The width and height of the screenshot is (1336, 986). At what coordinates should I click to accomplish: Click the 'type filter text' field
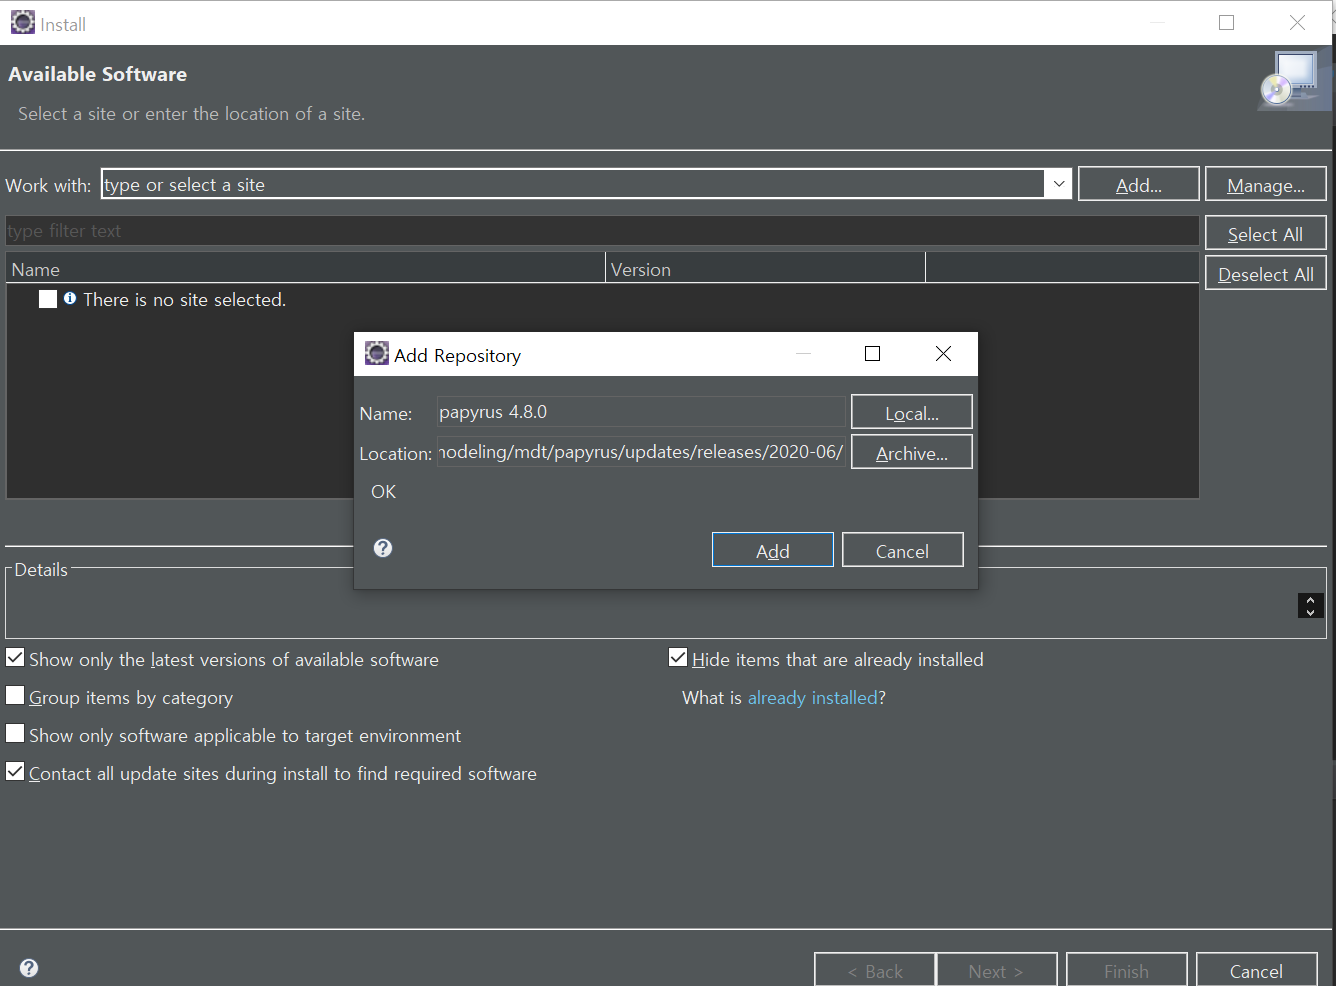click(x=602, y=231)
